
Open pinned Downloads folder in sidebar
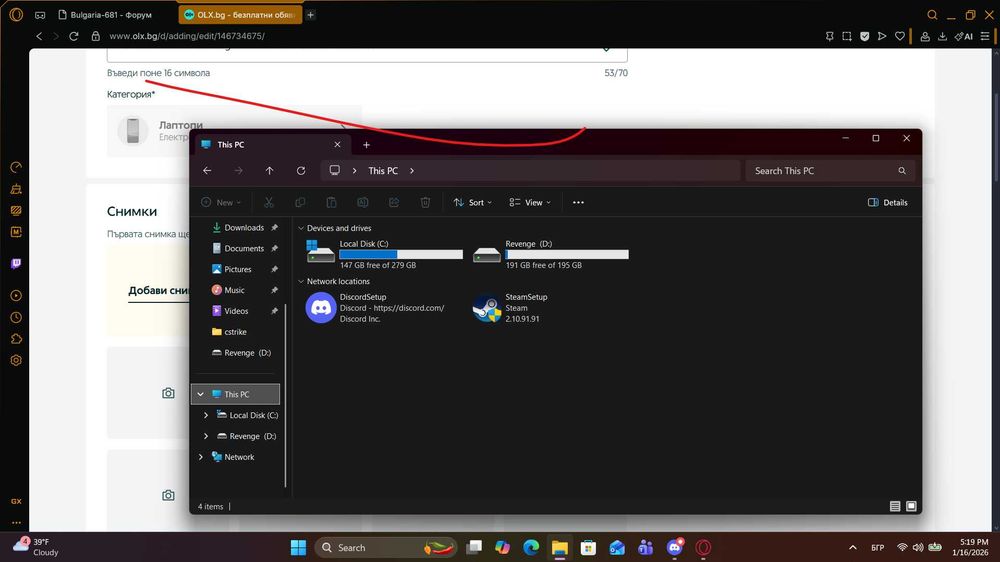(244, 228)
